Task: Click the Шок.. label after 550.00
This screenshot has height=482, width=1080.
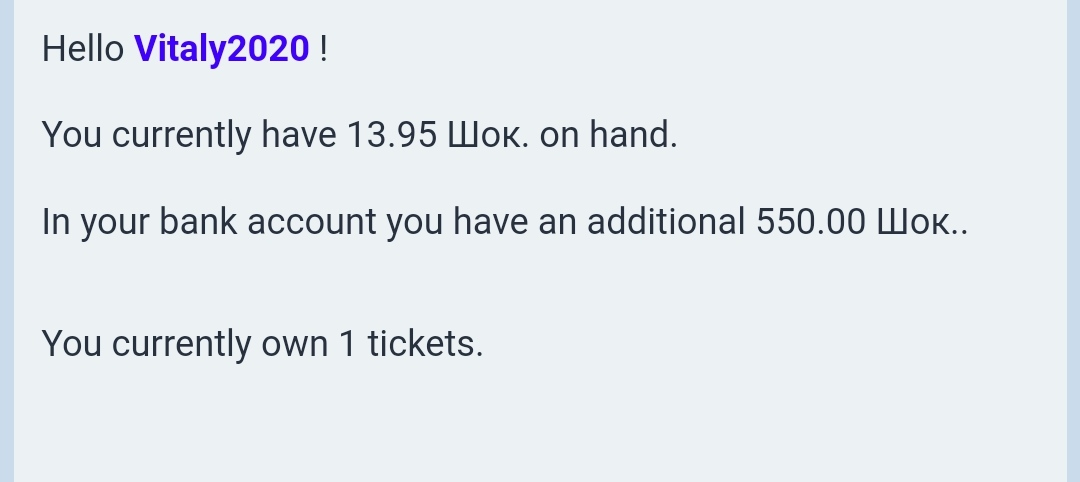Action: click(x=922, y=221)
